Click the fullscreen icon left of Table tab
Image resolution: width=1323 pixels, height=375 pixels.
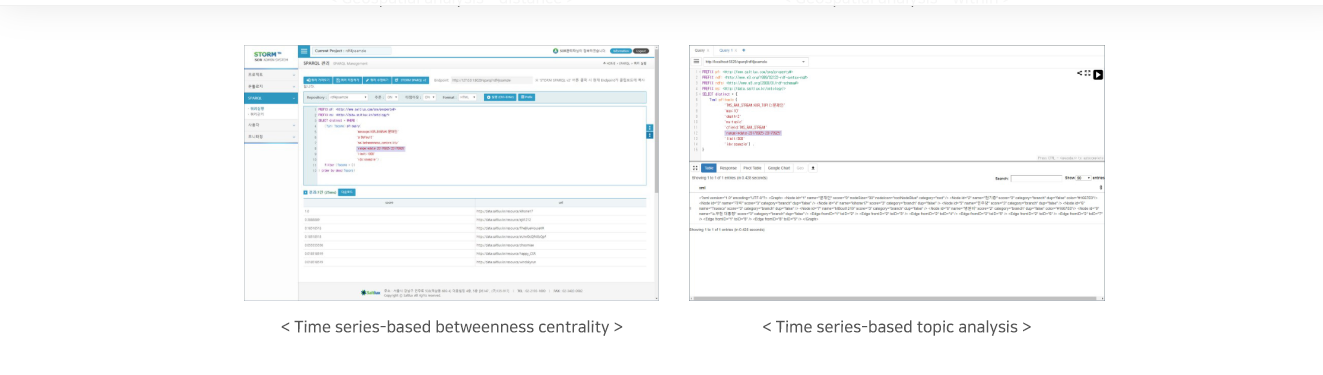point(695,168)
